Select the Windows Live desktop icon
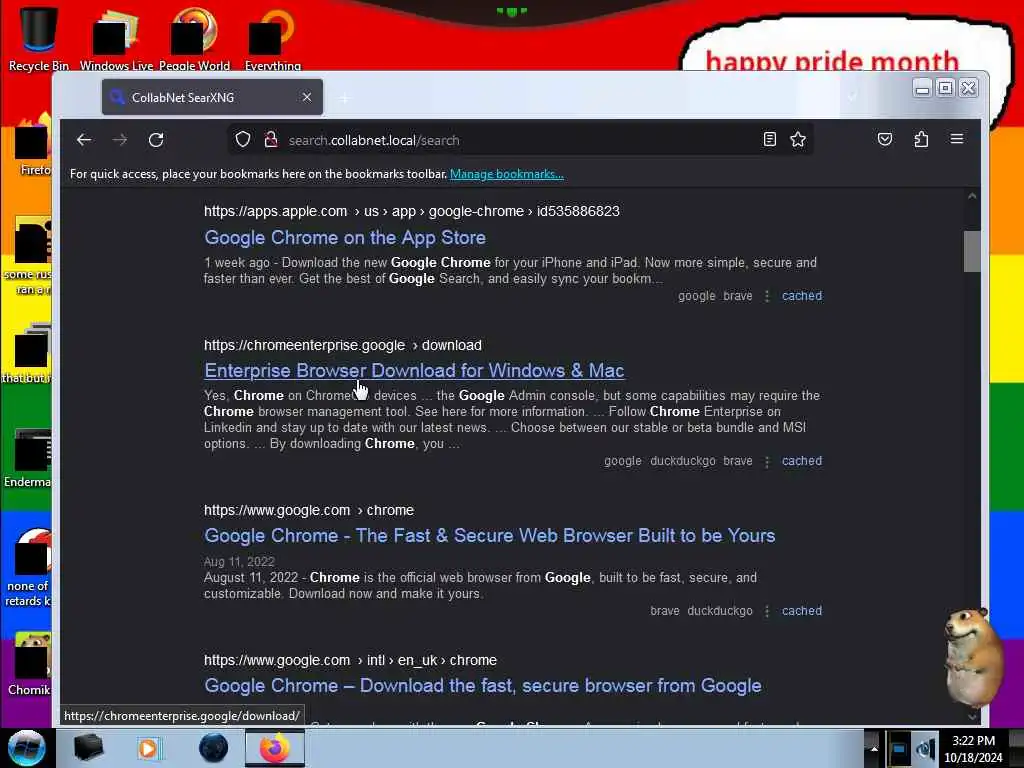 click(116, 38)
